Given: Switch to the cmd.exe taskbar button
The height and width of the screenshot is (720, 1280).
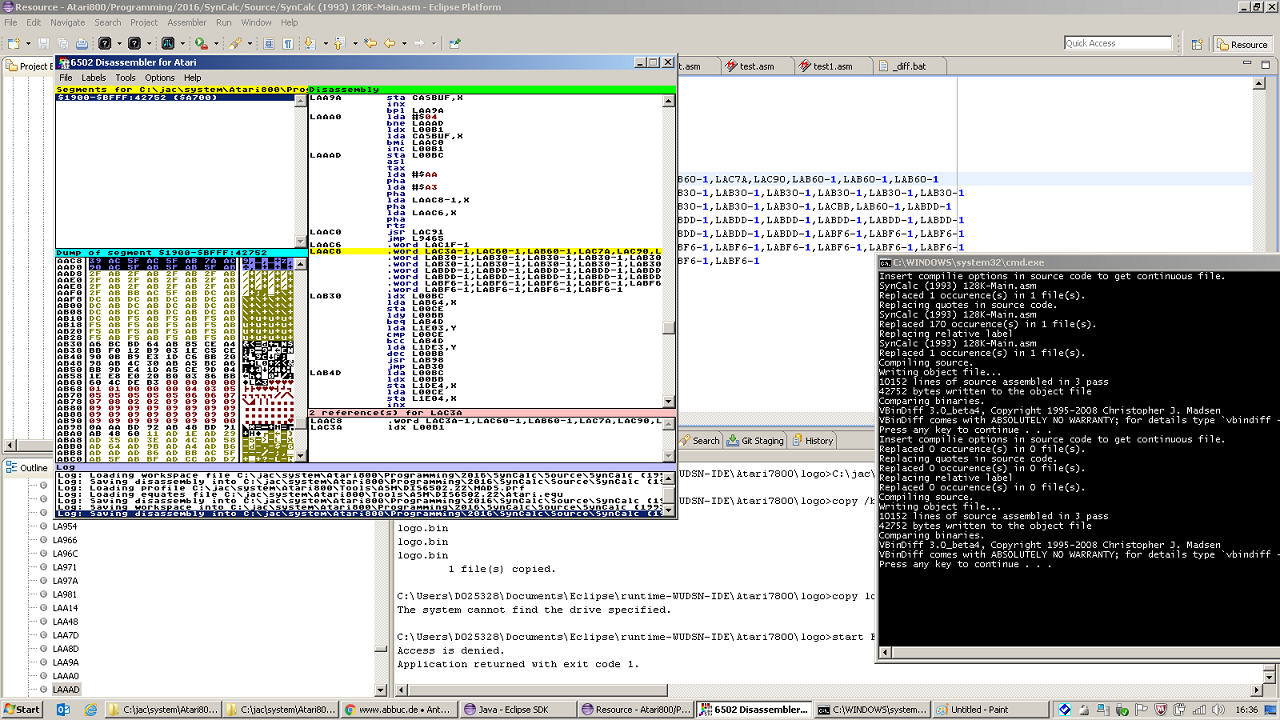Looking at the screenshot, I should pyautogui.click(x=873, y=709).
